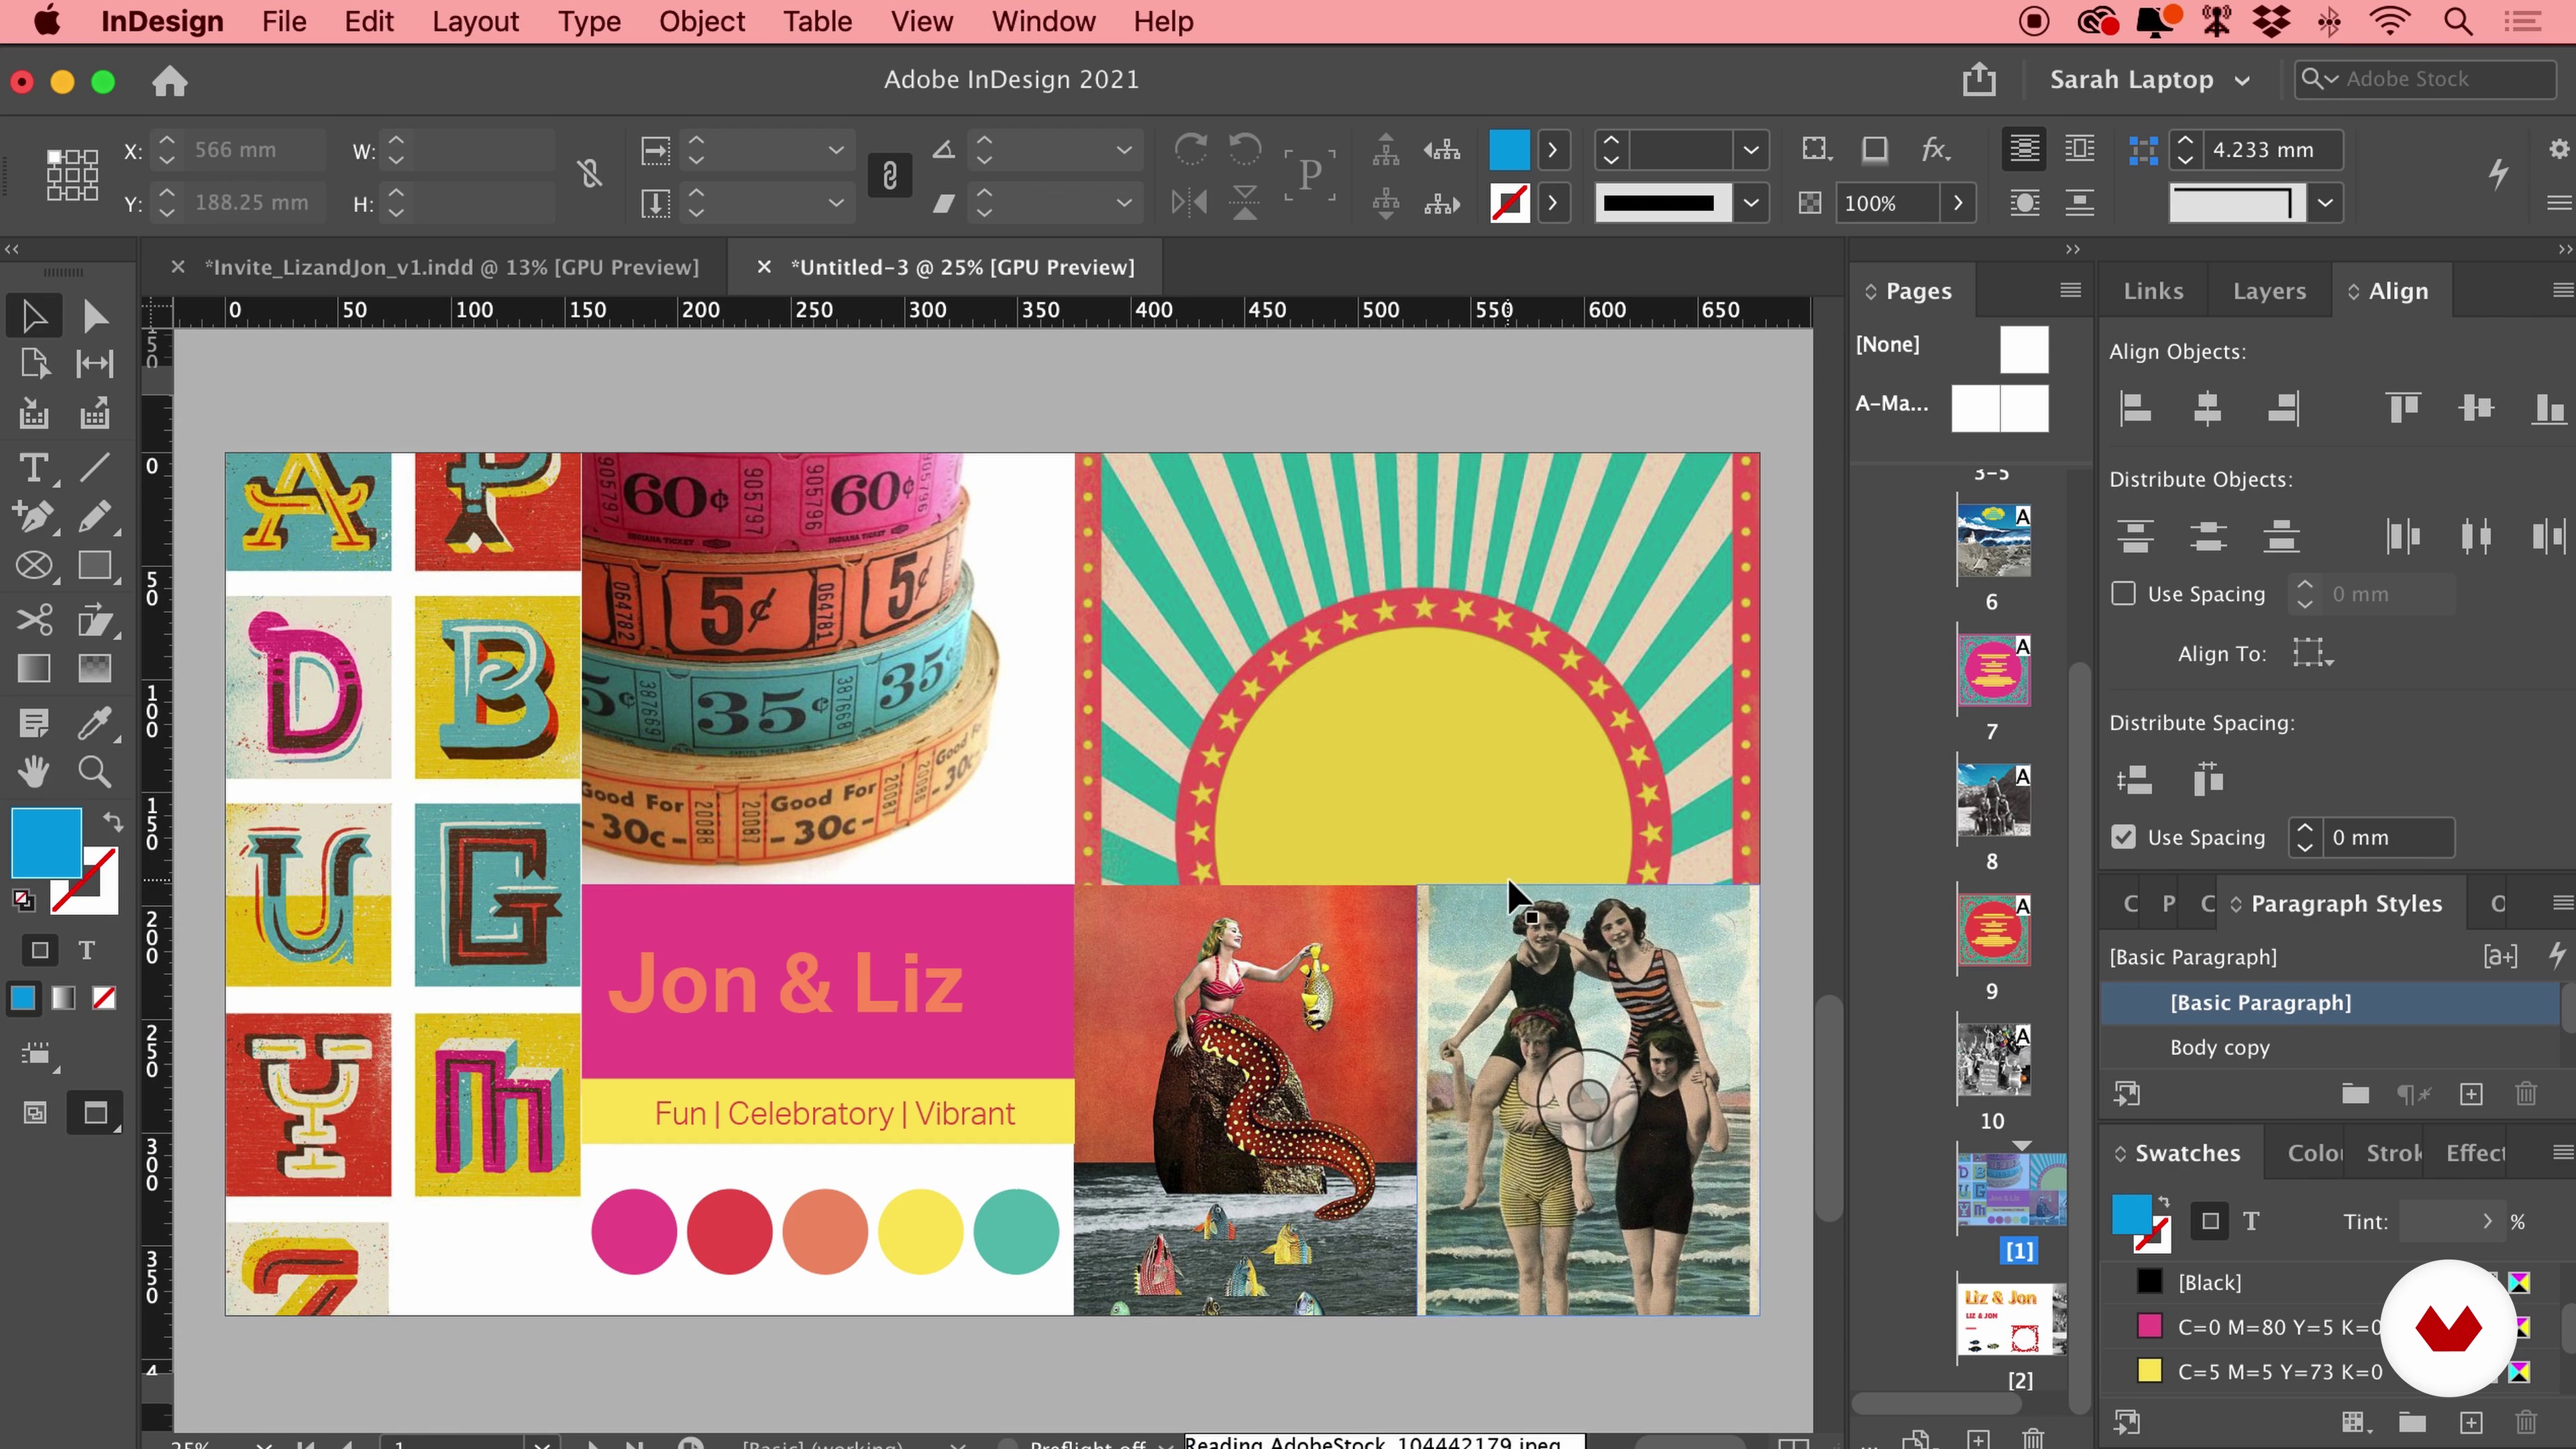Open the Pages panel menu

point(2070,290)
